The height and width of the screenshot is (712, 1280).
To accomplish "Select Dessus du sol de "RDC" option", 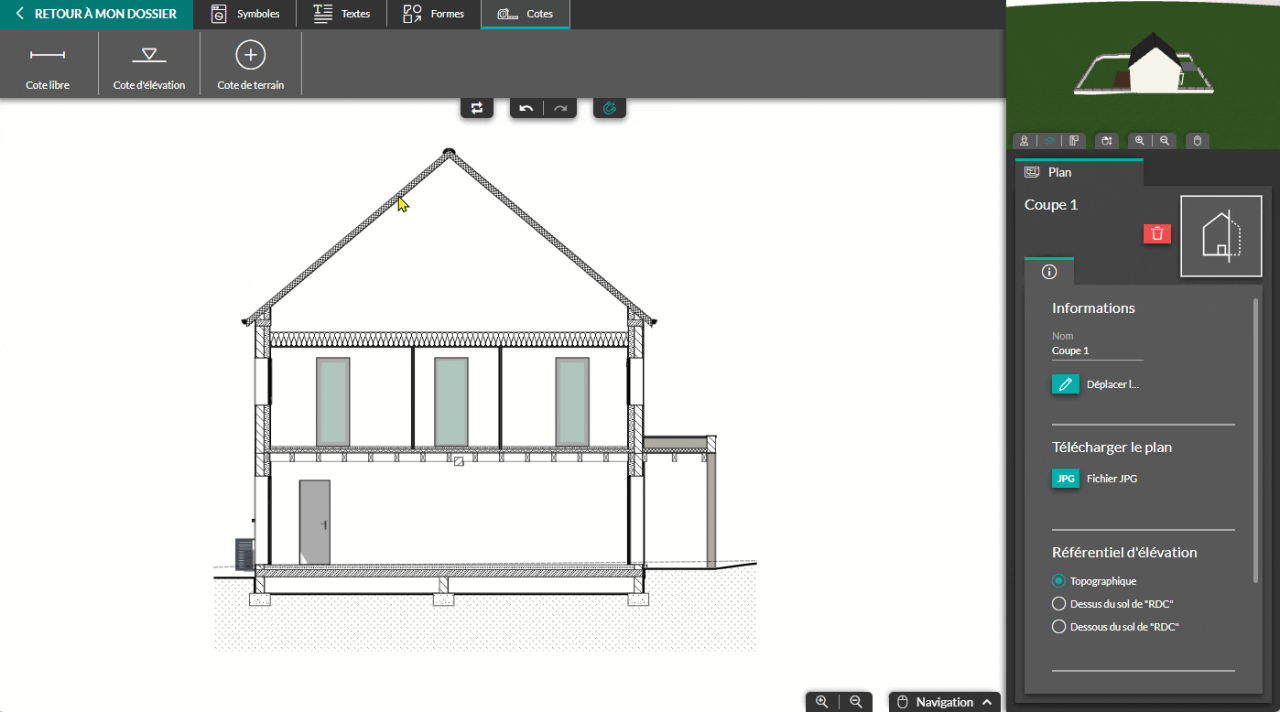I will coord(1059,604).
